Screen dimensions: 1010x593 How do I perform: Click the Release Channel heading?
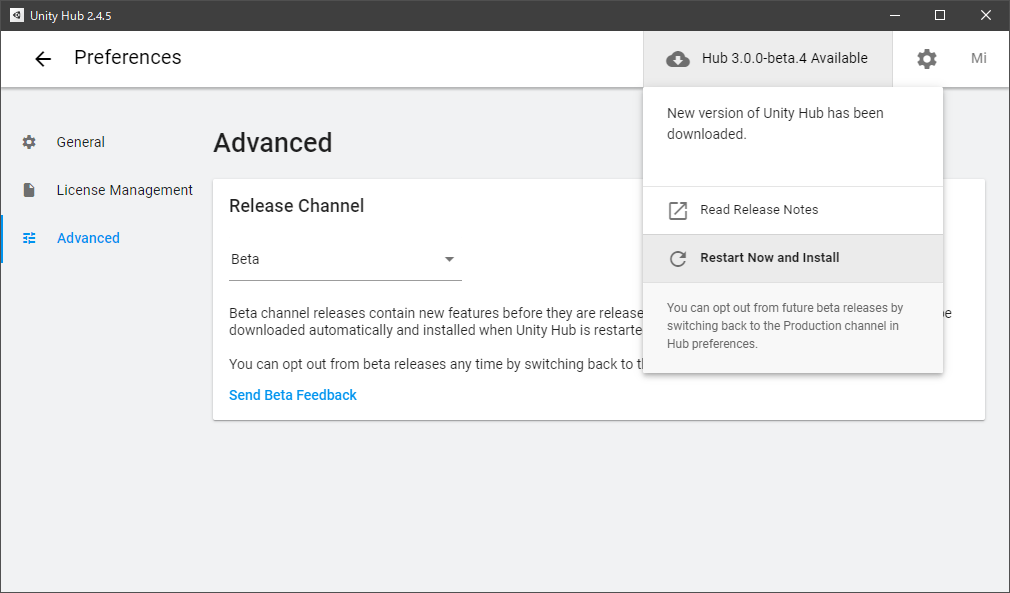coord(297,206)
